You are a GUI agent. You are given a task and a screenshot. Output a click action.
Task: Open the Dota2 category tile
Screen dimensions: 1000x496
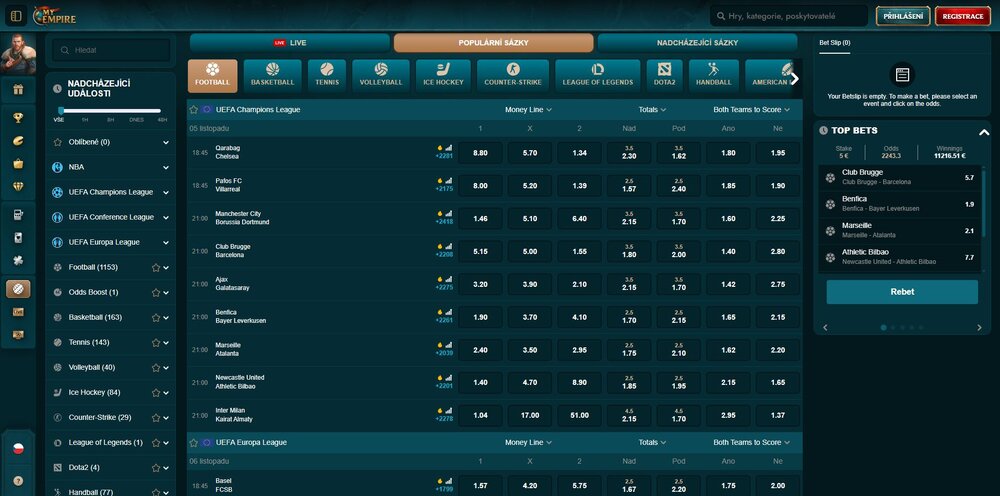[x=664, y=75]
